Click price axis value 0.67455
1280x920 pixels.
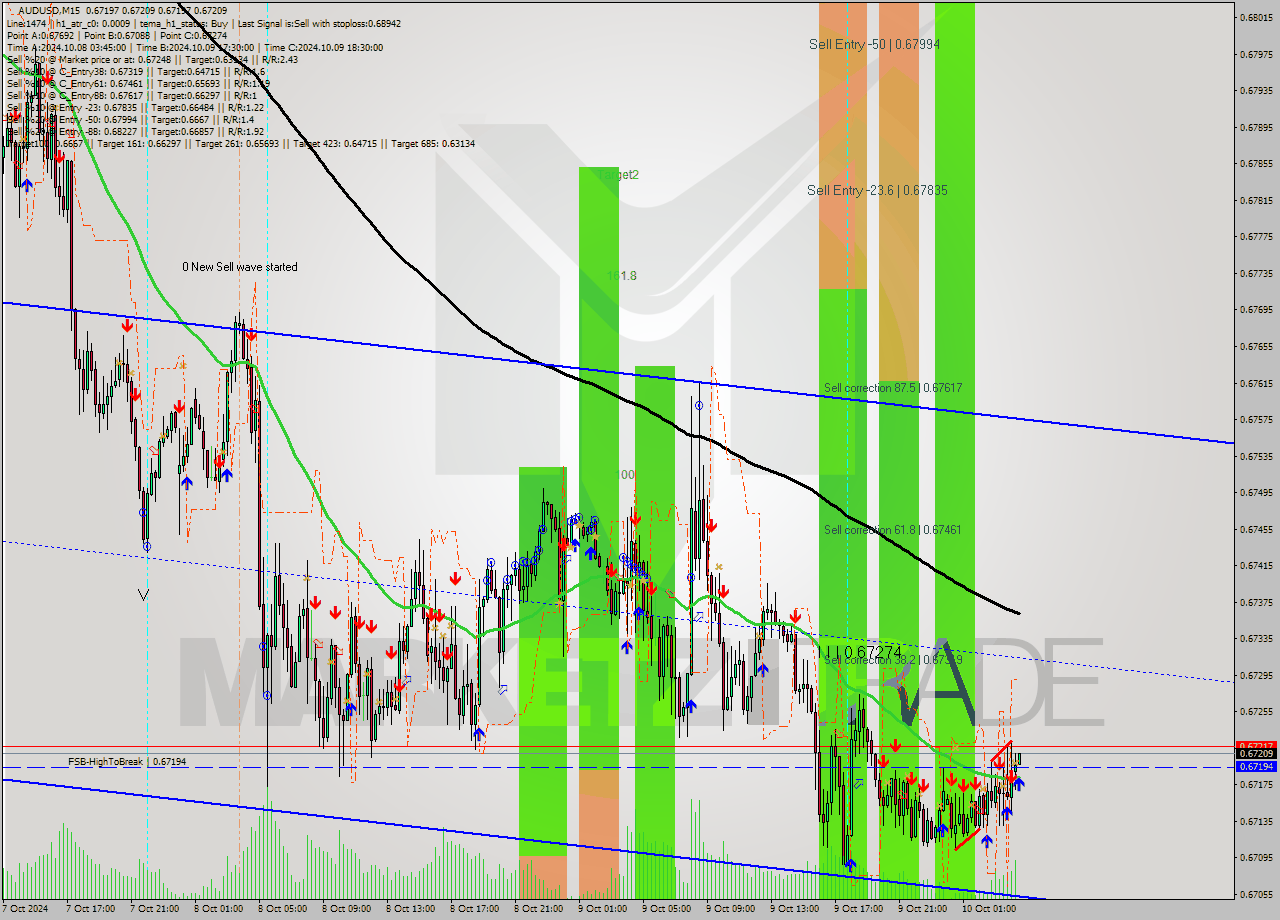tap(1256, 529)
